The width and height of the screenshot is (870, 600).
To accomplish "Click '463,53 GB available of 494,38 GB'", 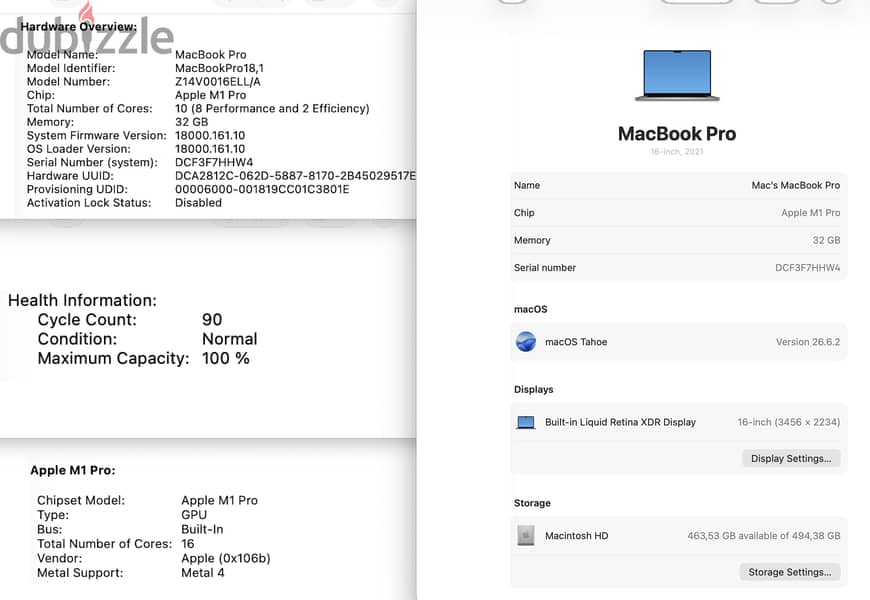I will coord(763,536).
